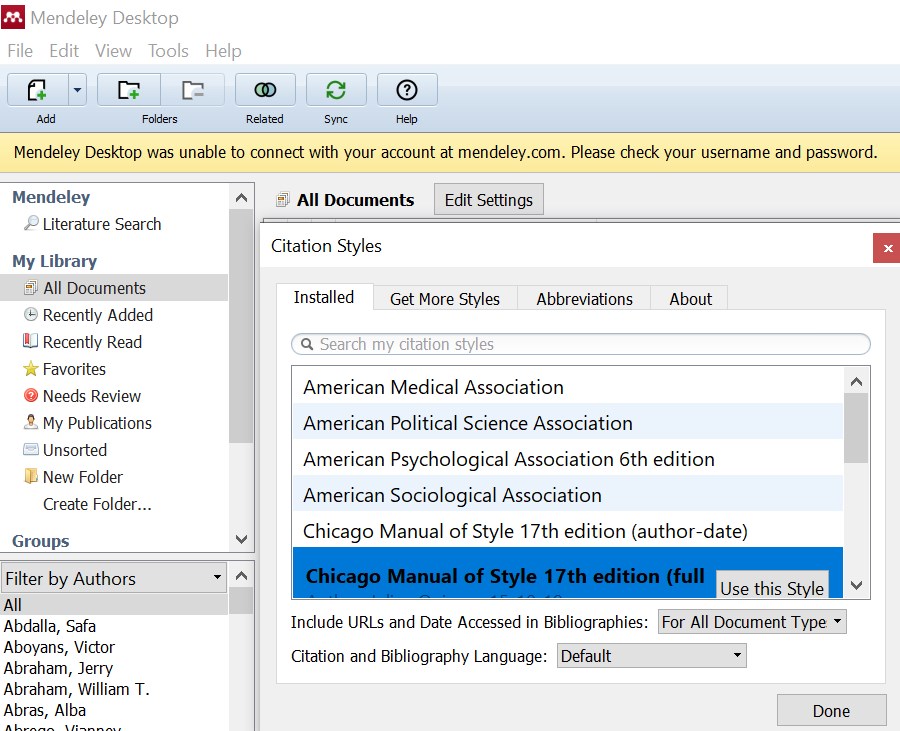Sync the library with the Sync icon
The width and height of the screenshot is (900, 731).
tap(336, 90)
